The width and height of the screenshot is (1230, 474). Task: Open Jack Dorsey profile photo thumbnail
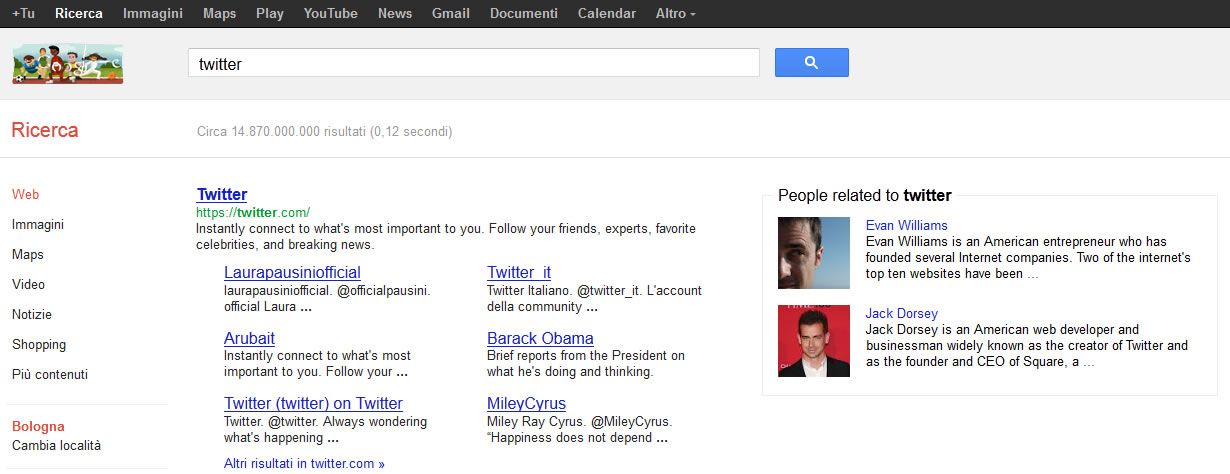click(x=813, y=341)
